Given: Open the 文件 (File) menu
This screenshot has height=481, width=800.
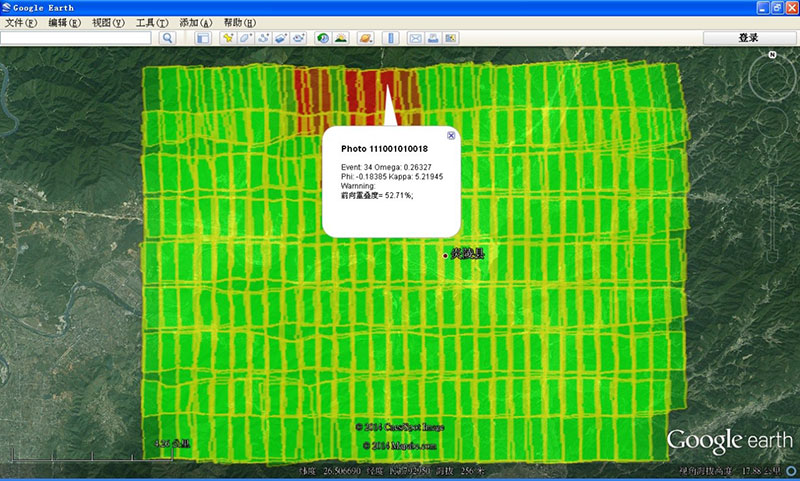Looking at the screenshot, I should point(21,22).
